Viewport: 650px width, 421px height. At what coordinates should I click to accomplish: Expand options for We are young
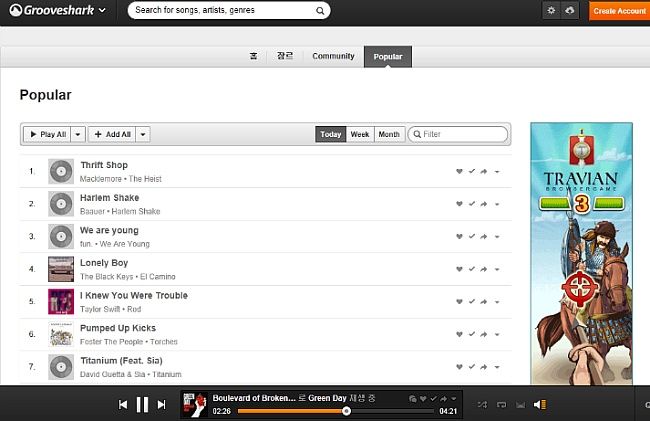[x=497, y=237]
